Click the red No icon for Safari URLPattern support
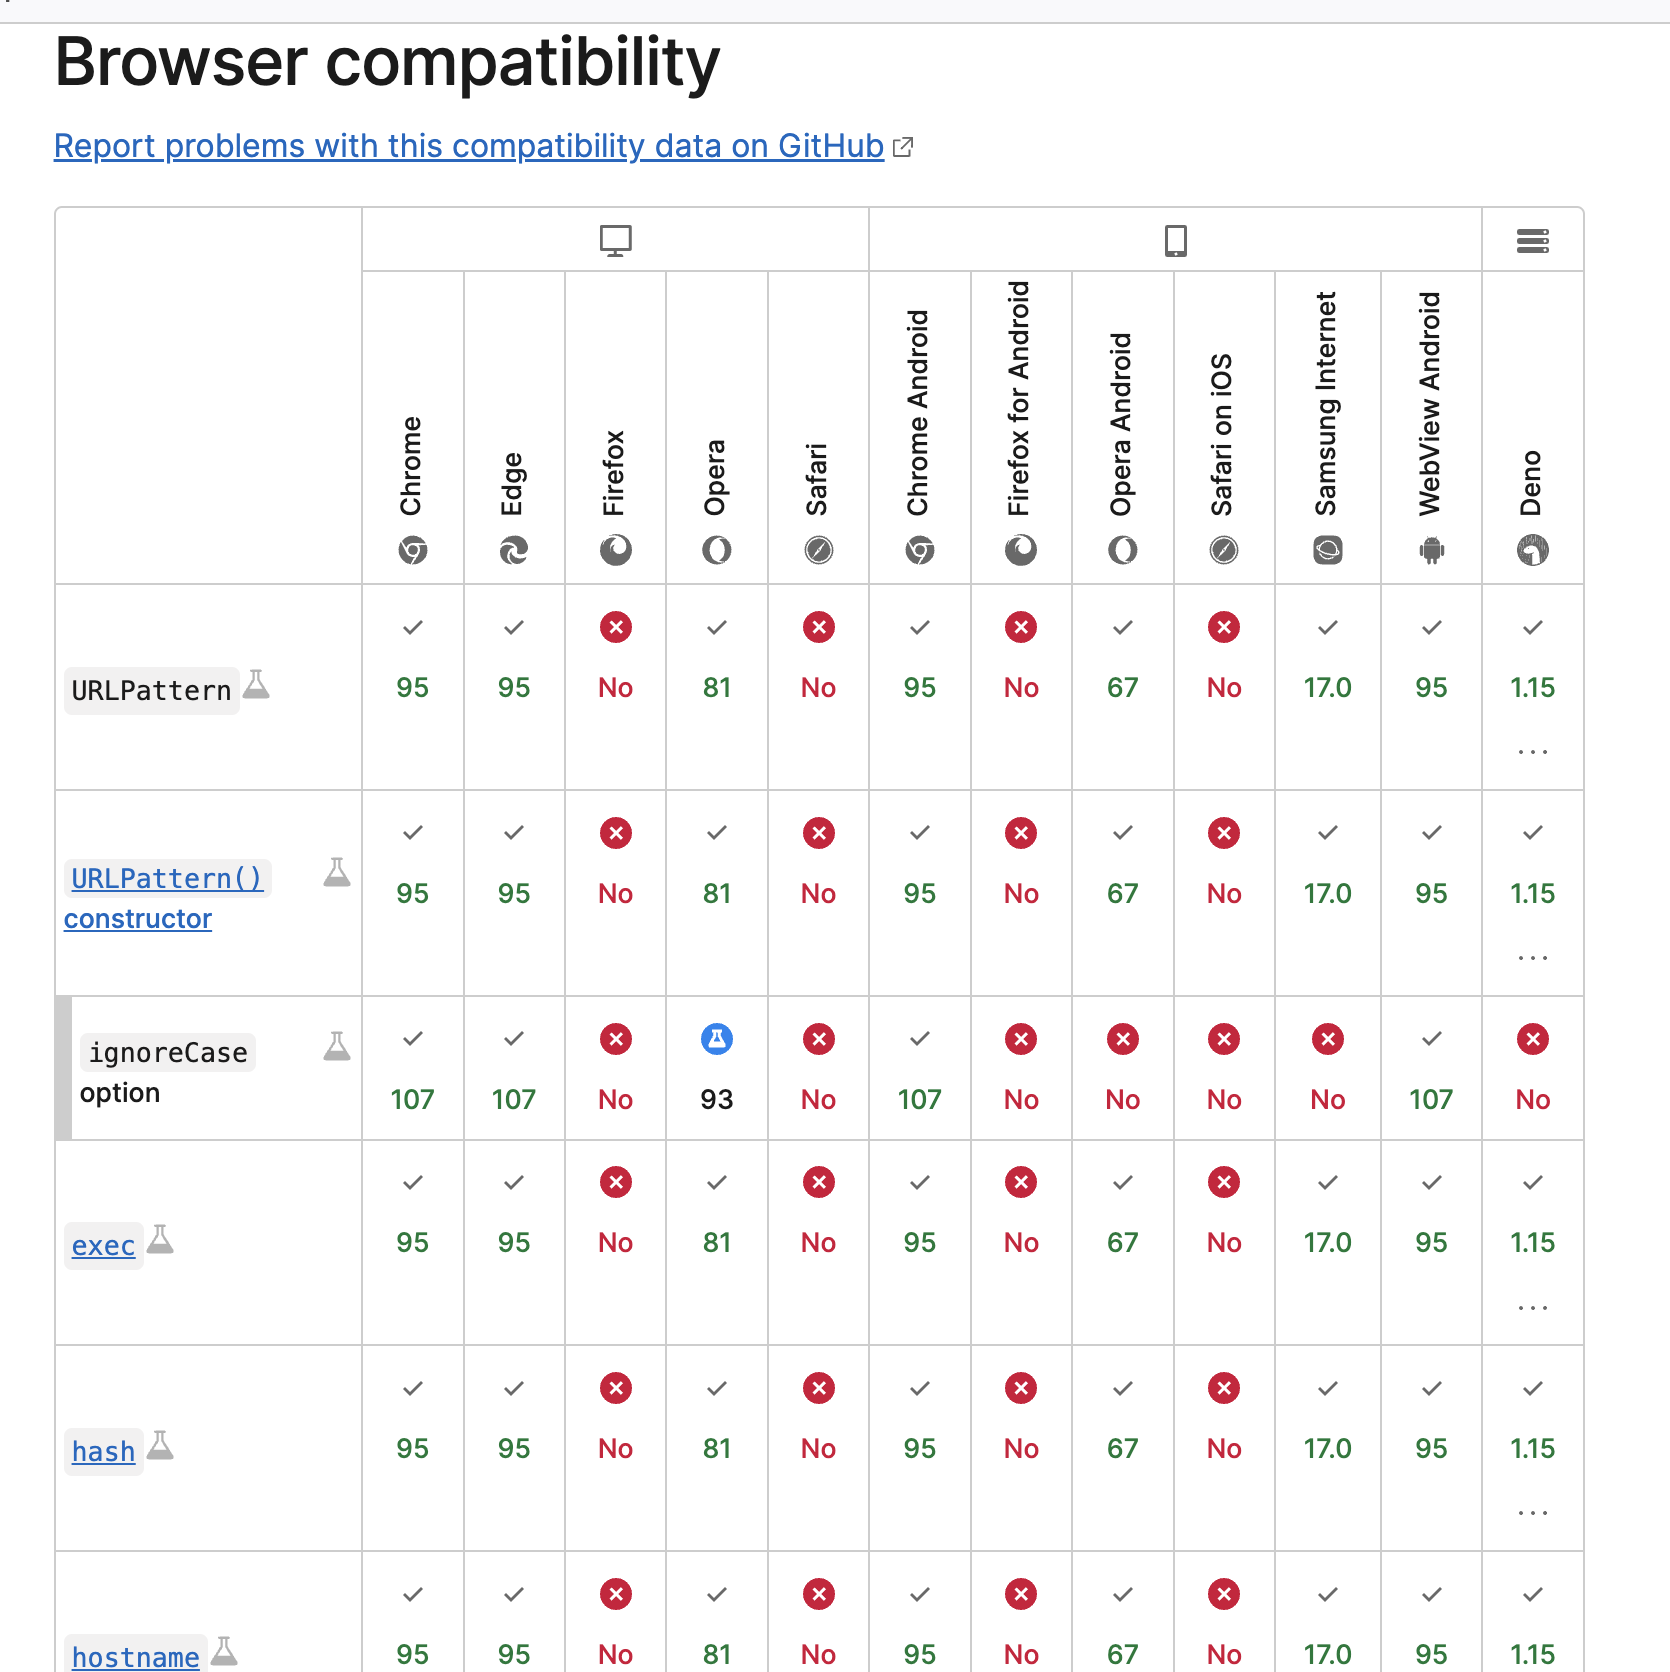The image size is (1670, 1672). point(819,627)
